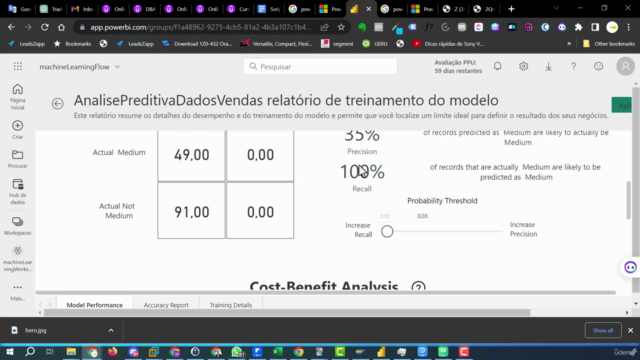Open Other bookmarks folder
This screenshot has height=360, width=640.
click(609, 44)
